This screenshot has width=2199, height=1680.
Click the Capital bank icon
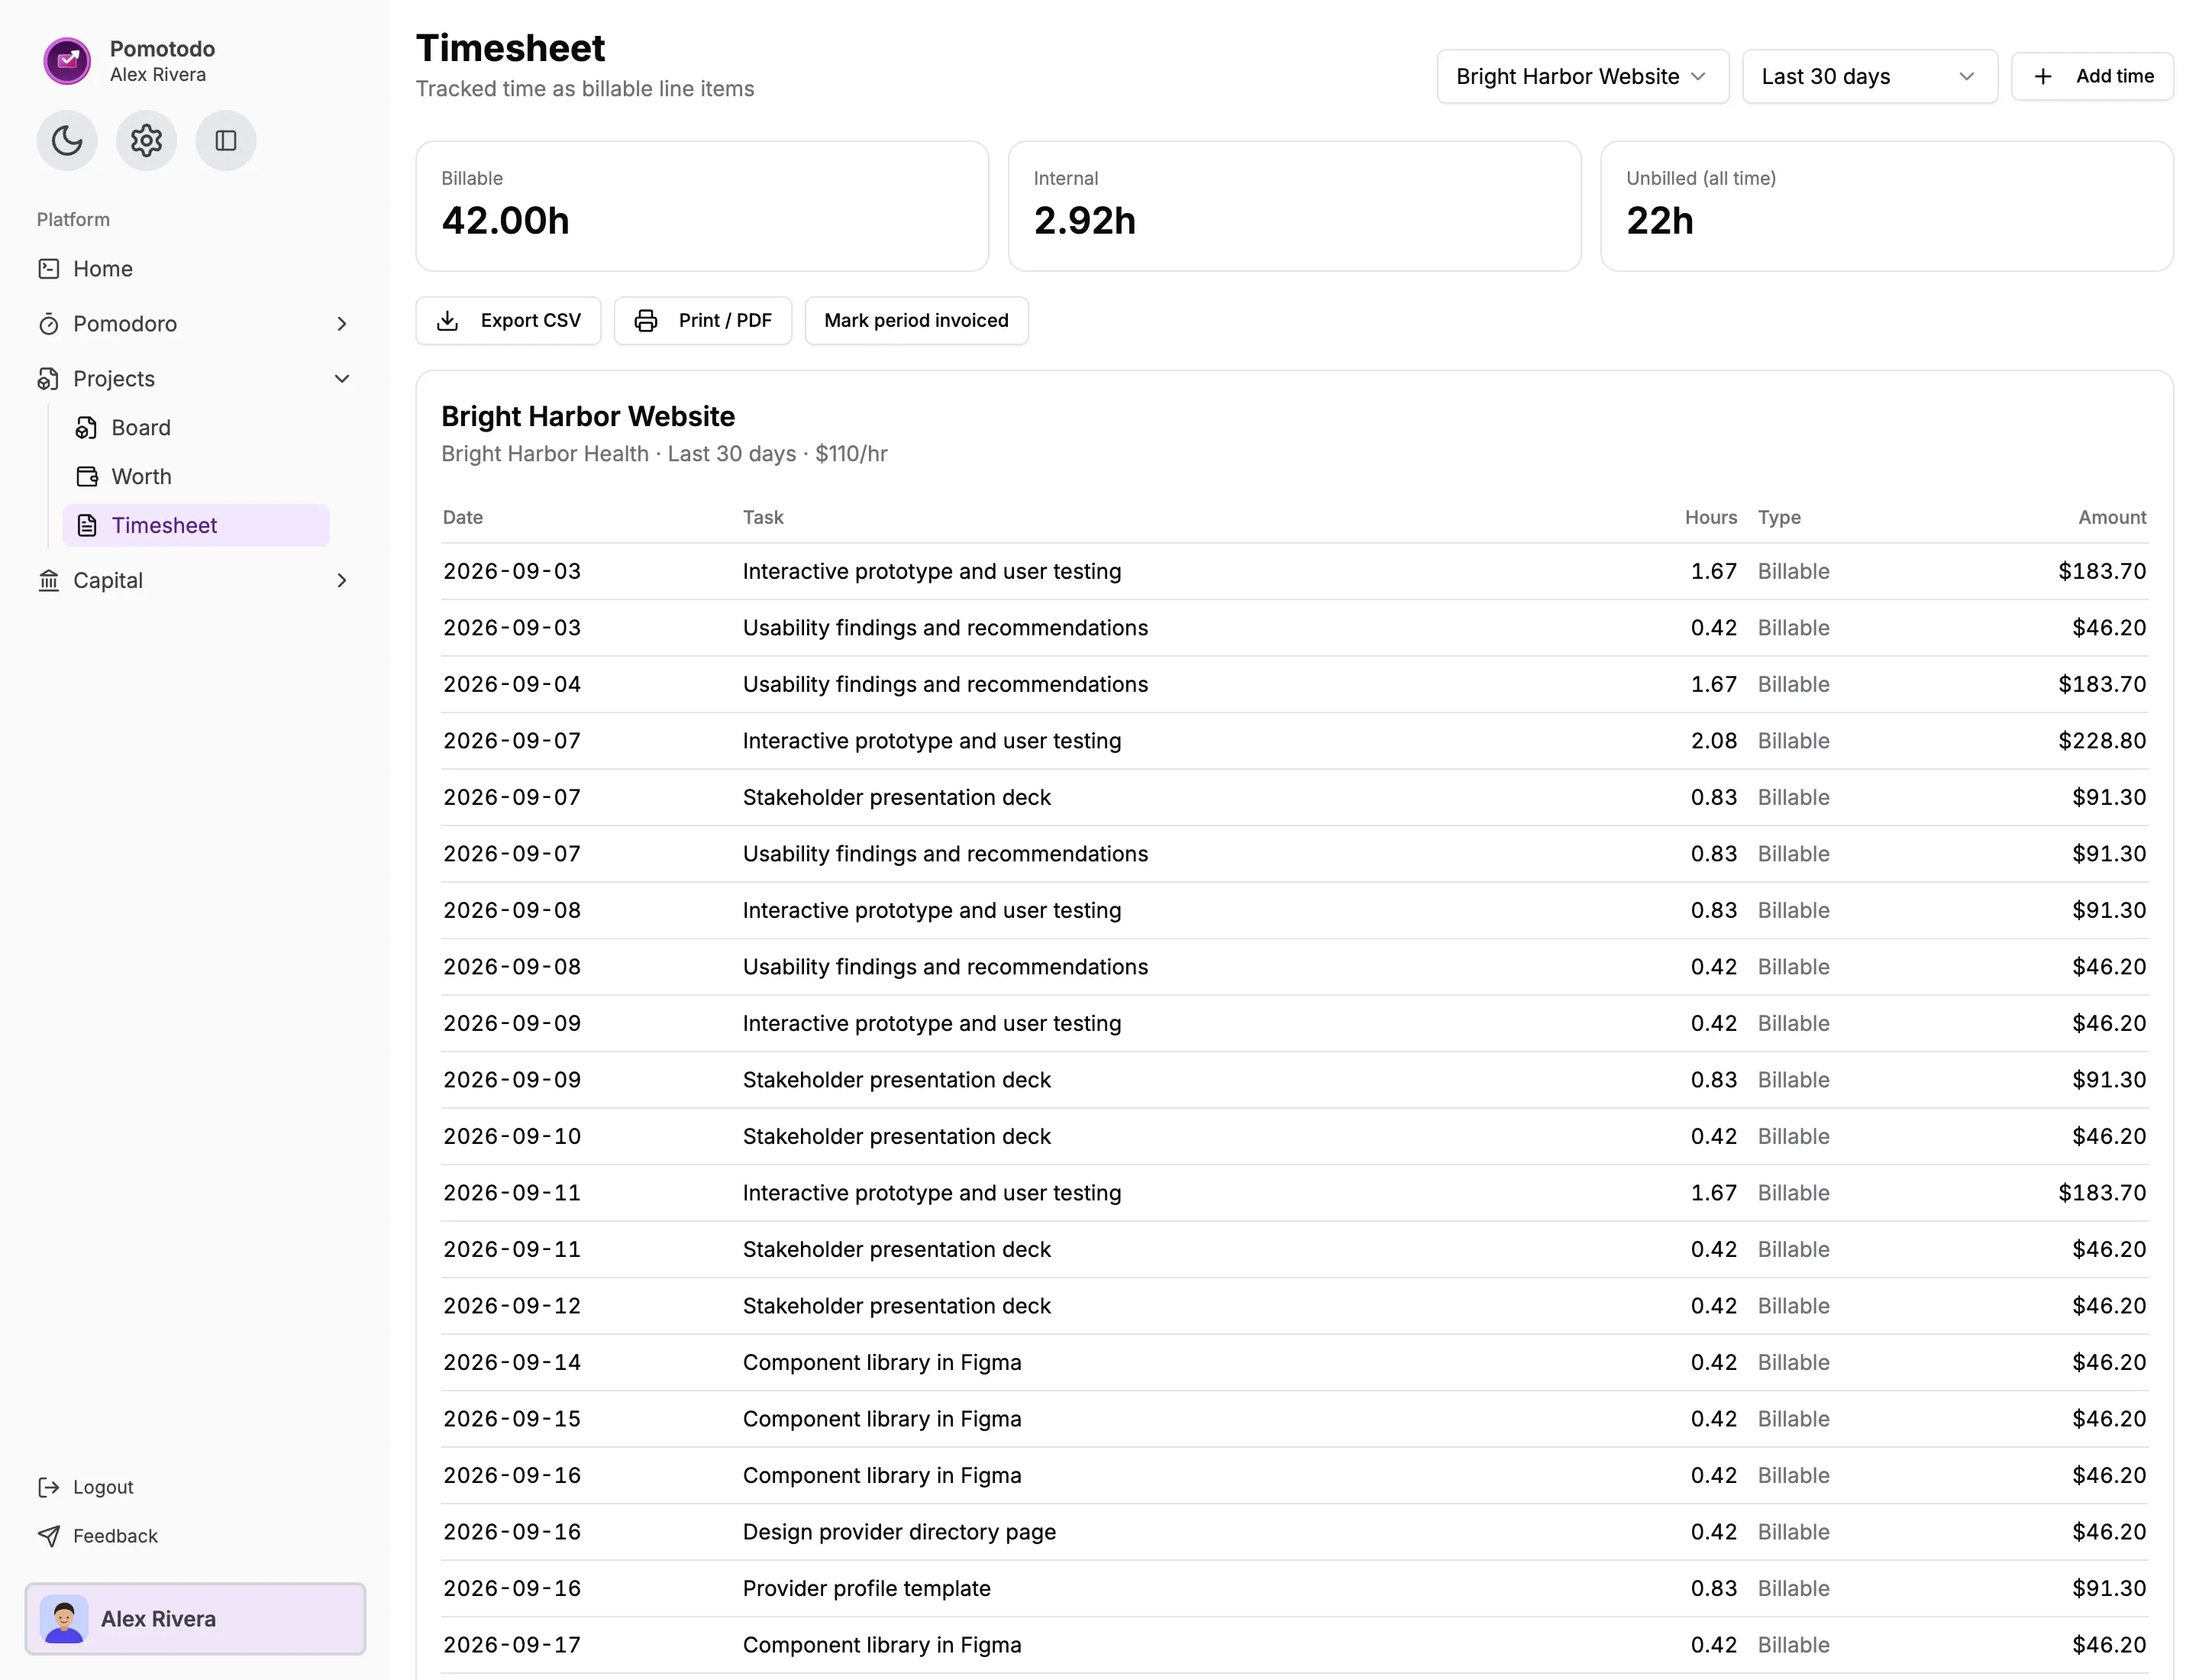tap(49, 580)
